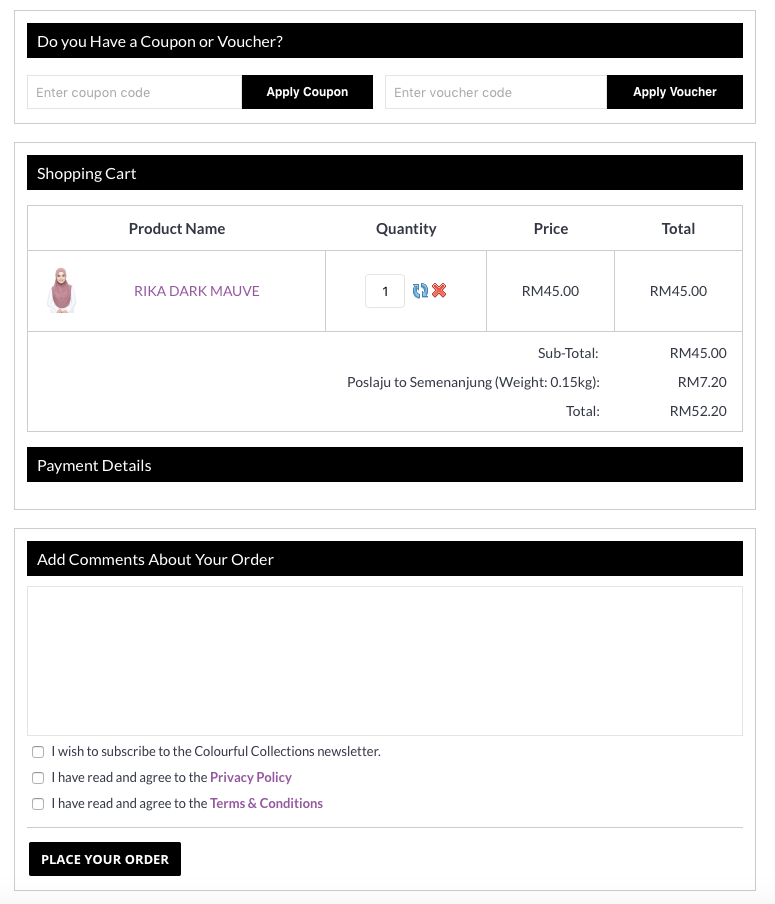The height and width of the screenshot is (904, 775).
Task: Expand the Payment Details section header
Action: tap(385, 465)
